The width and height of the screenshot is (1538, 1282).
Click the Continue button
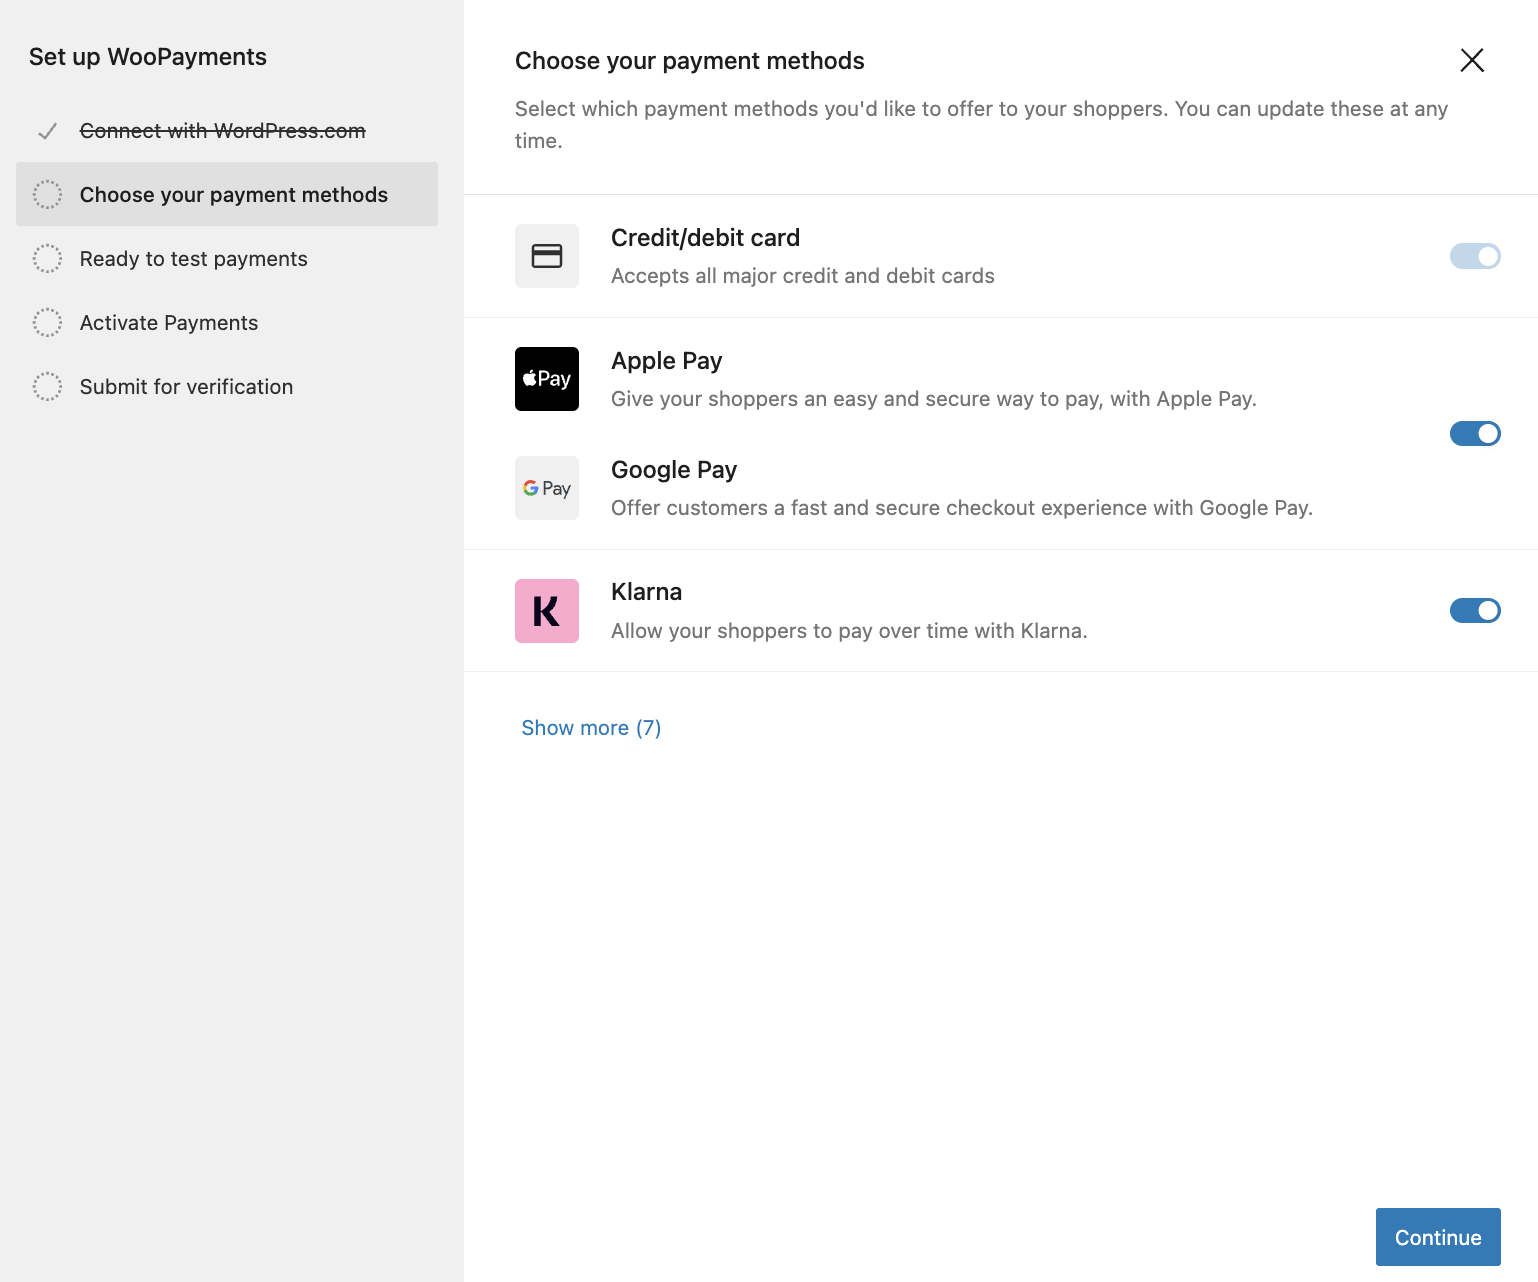1438,1237
